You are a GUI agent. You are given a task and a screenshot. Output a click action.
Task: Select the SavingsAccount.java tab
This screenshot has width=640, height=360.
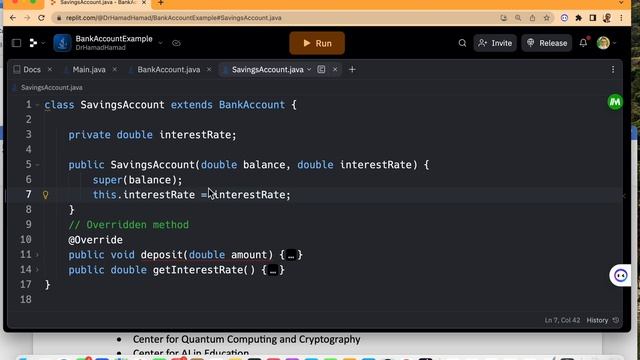tap(267, 69)
